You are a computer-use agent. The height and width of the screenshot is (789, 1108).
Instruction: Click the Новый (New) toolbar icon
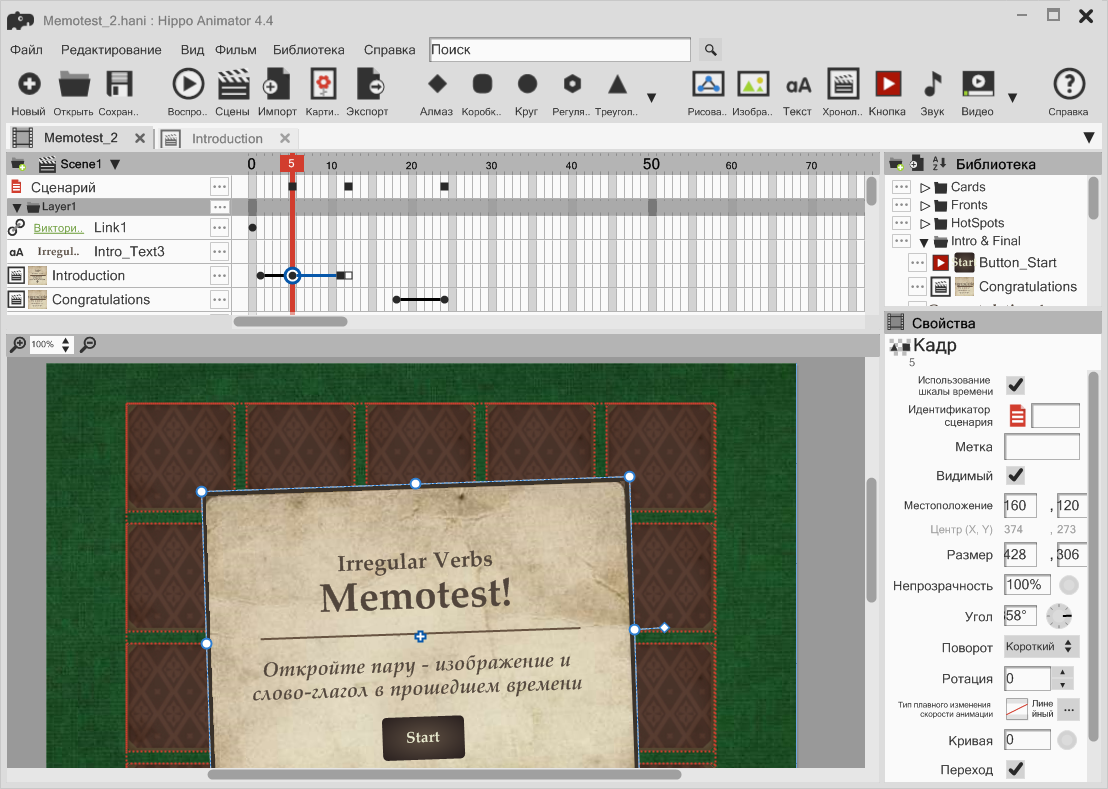[x=28, y=84]
